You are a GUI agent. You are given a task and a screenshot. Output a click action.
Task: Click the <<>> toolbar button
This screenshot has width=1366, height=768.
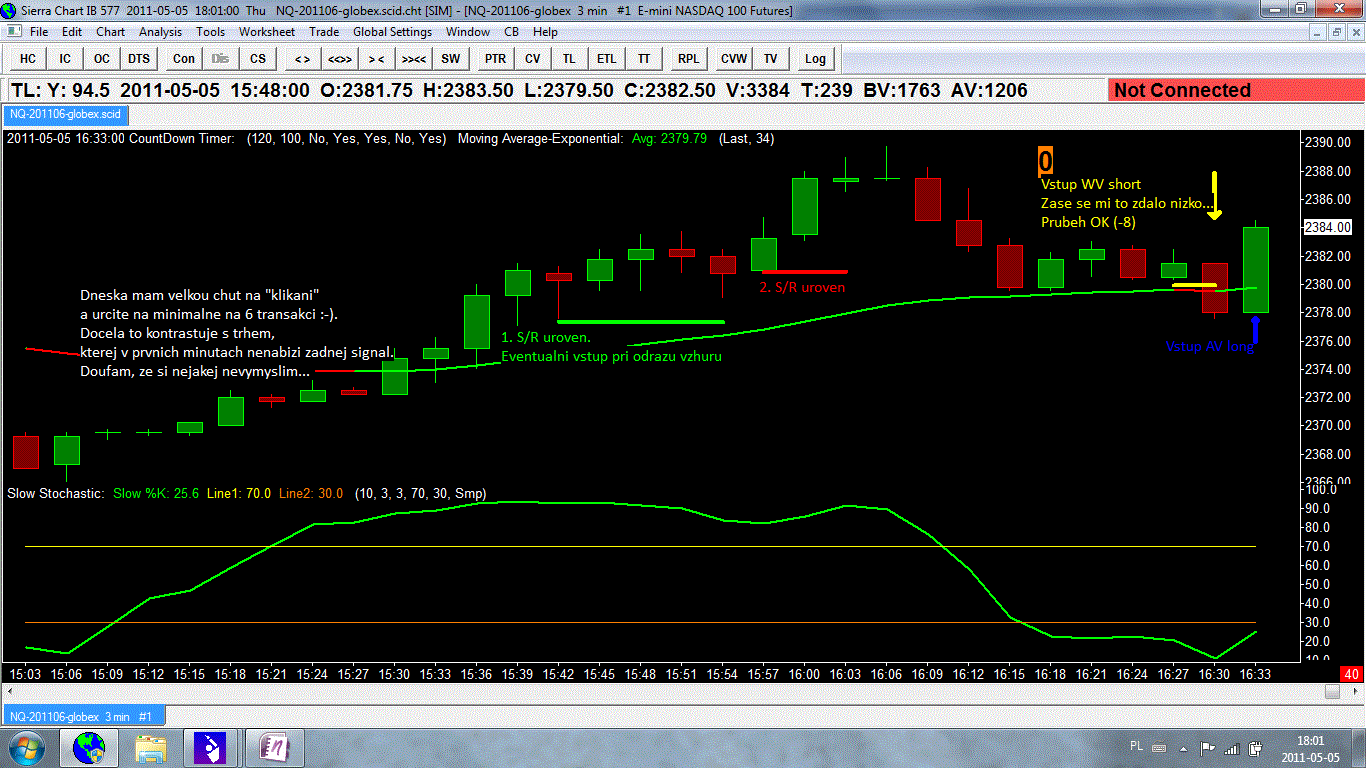(x=339, y=58)
